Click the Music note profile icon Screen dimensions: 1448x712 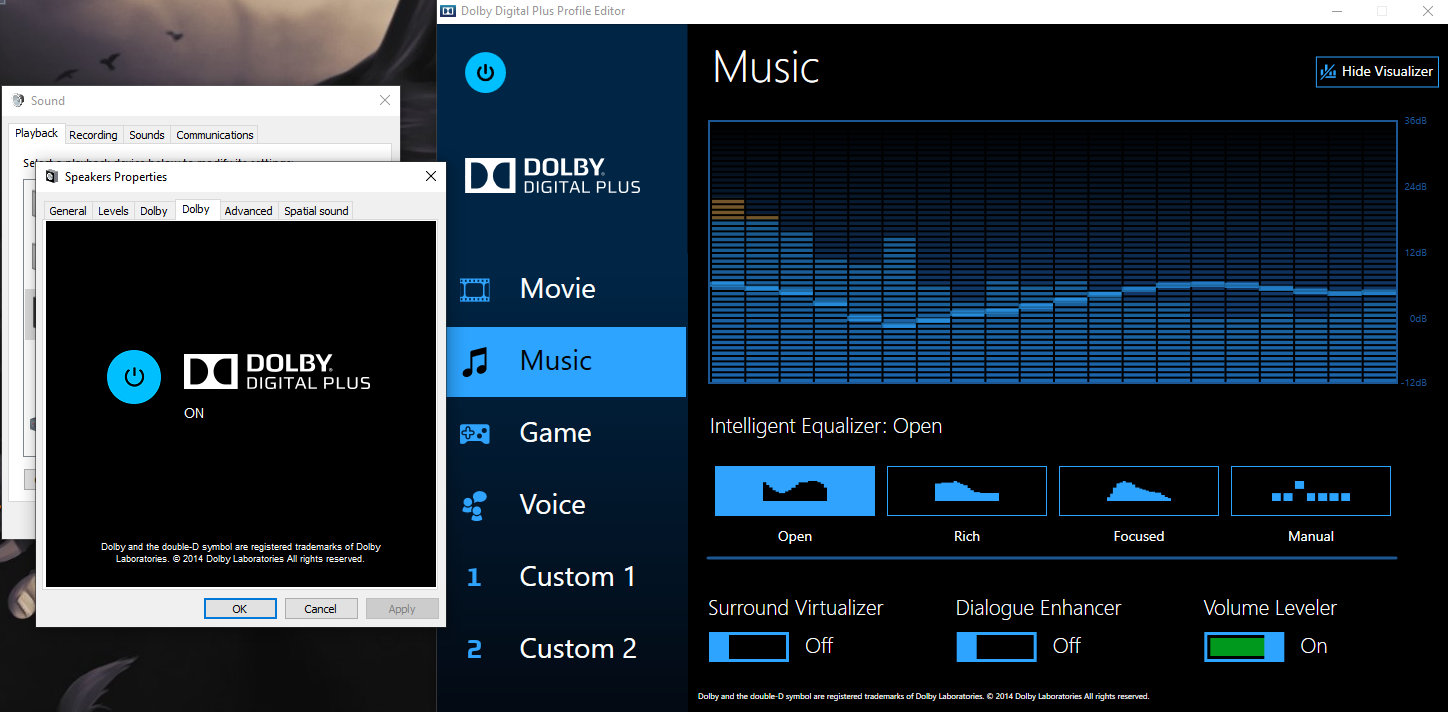point(474,360)
